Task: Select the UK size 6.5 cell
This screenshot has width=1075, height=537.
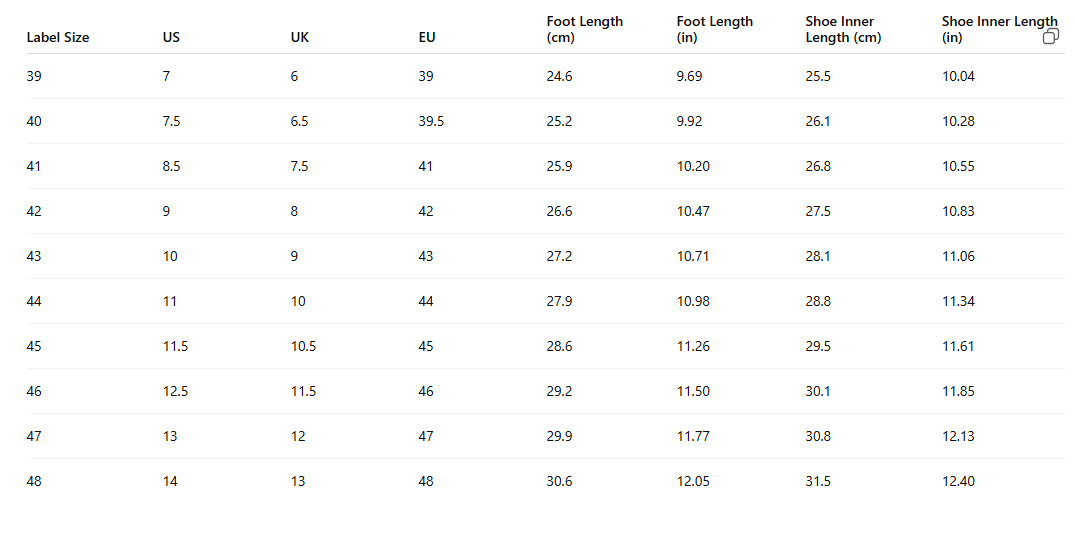Action: 299,121
